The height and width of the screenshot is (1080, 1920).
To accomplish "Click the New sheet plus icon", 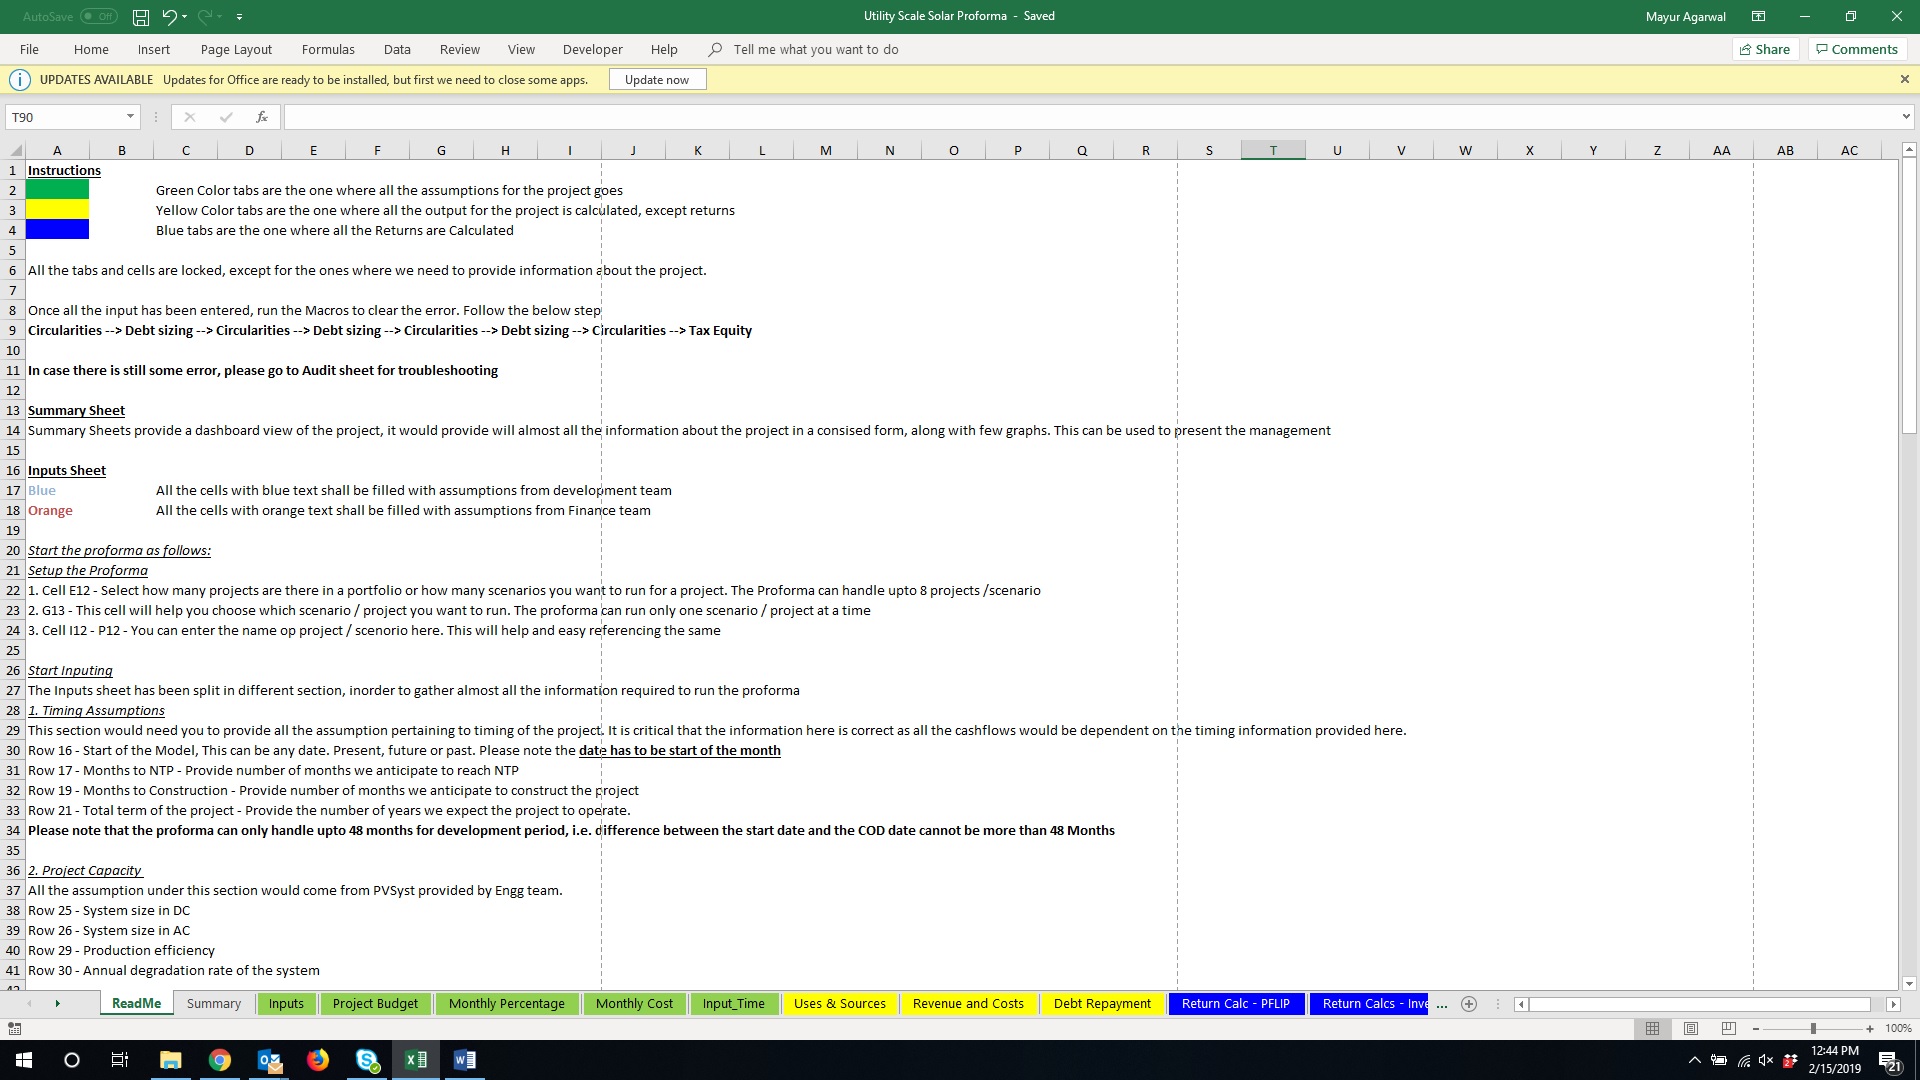I will (x=1469, y=1004).
